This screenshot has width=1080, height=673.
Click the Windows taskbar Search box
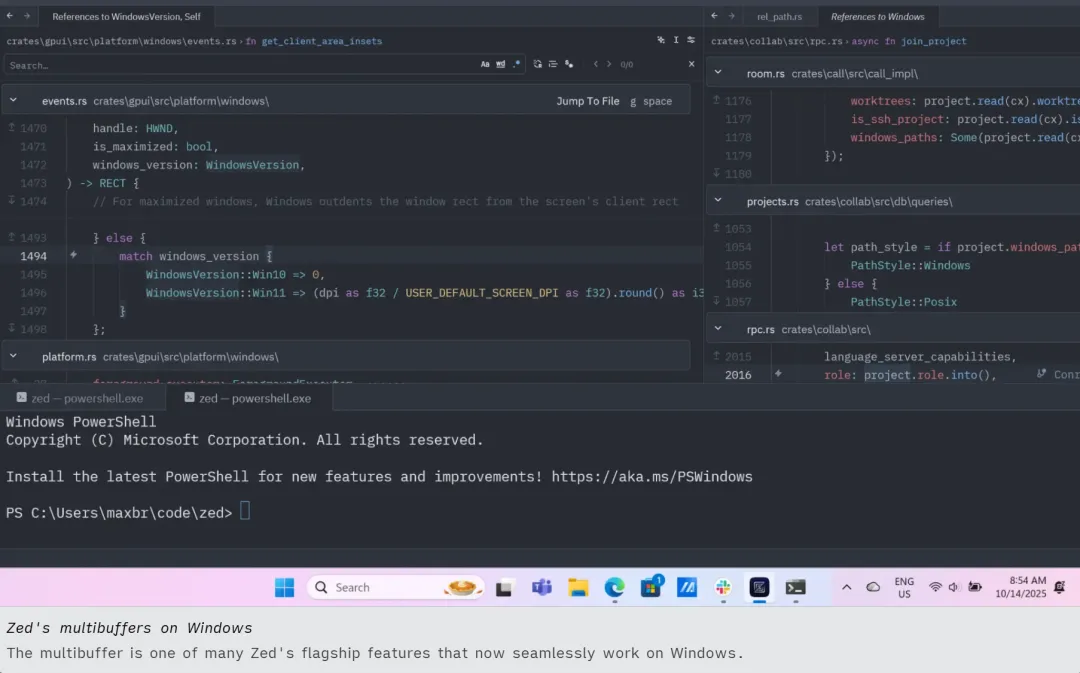point(395,588)
